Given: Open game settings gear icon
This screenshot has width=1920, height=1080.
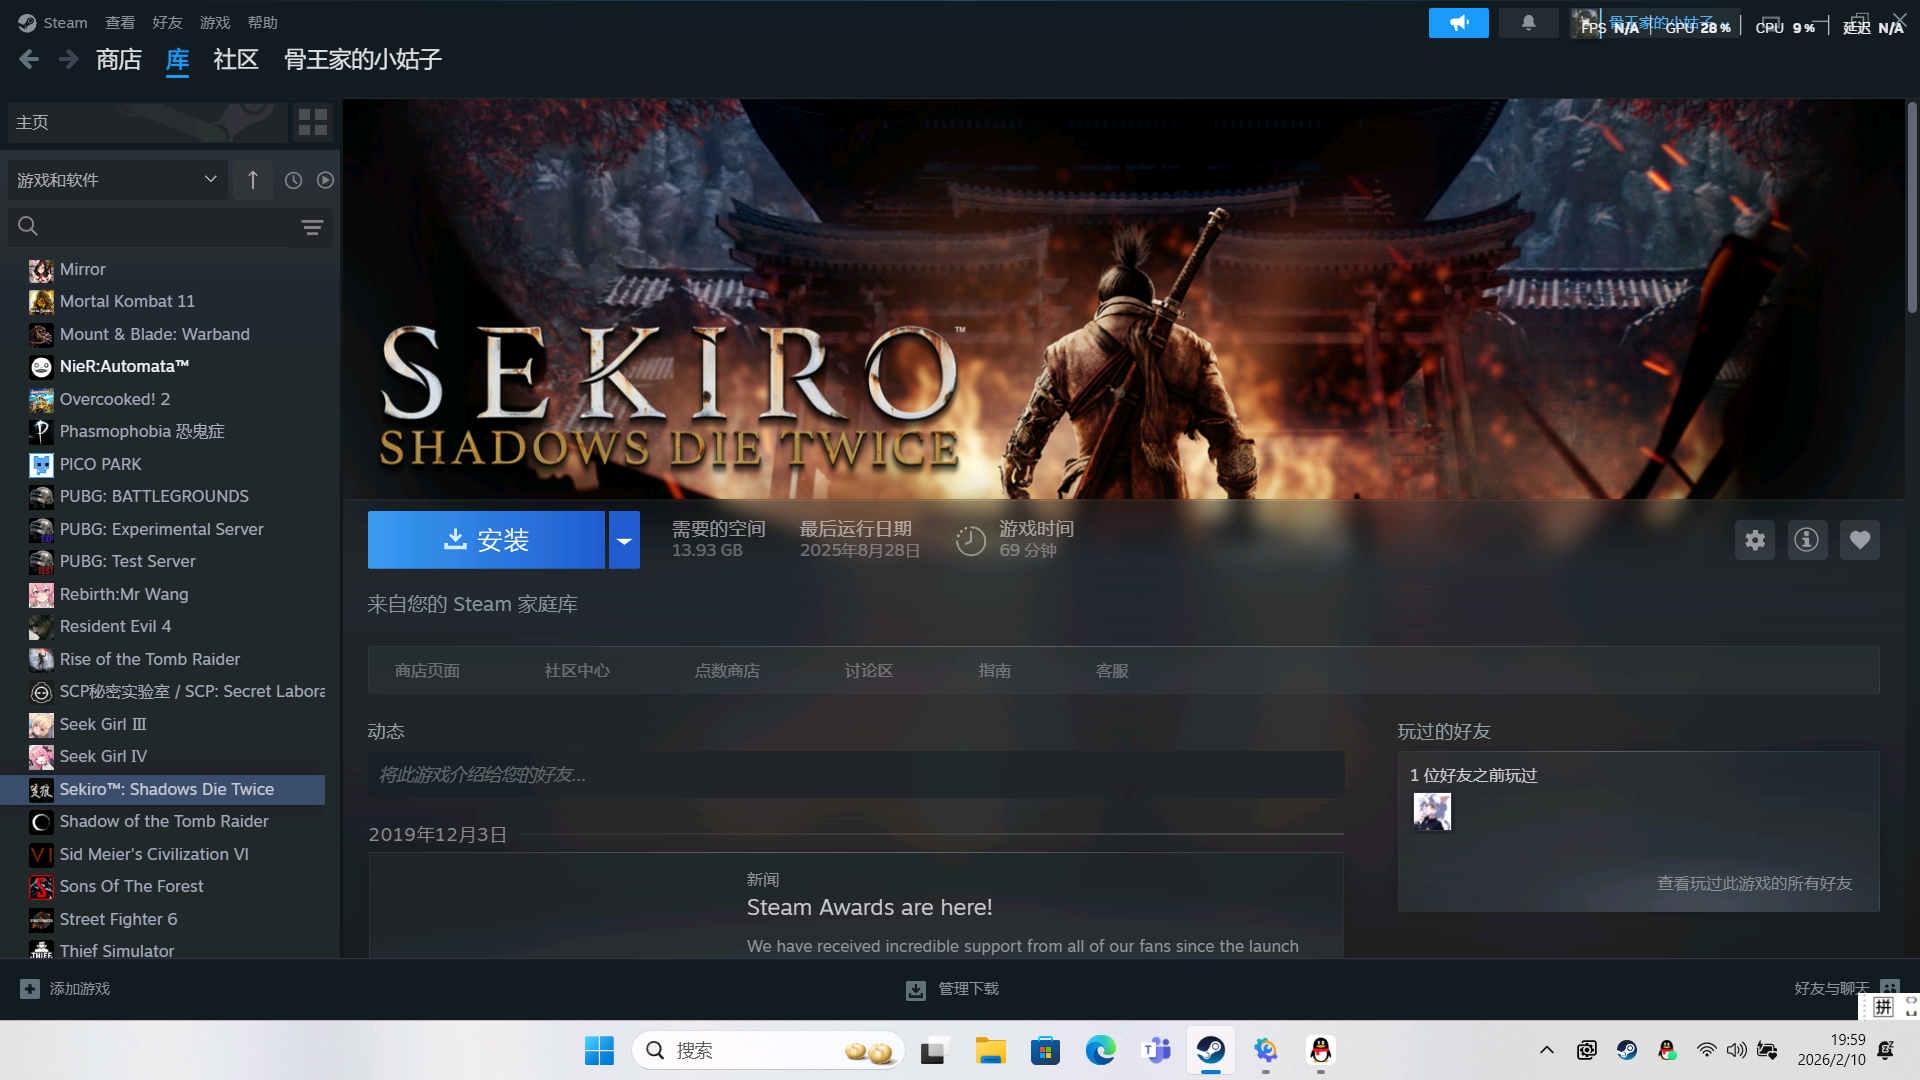Looking at the screenshot, I should point(1755,540).
